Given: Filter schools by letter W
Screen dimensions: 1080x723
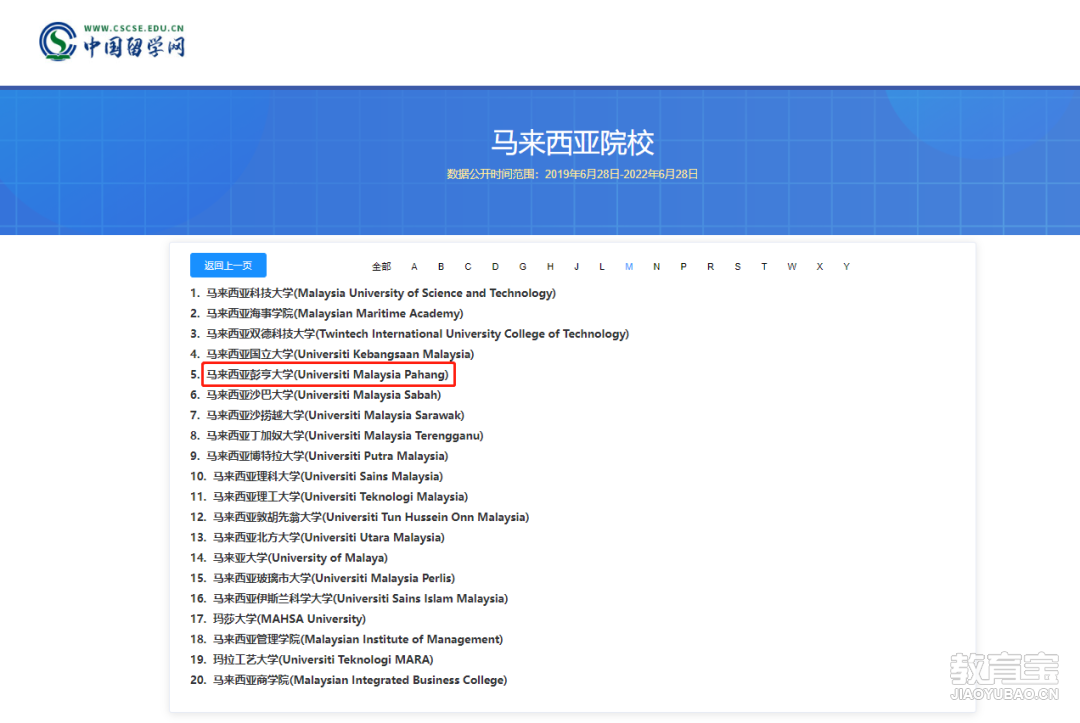Looking at the screenshot, I should [791, 266].
